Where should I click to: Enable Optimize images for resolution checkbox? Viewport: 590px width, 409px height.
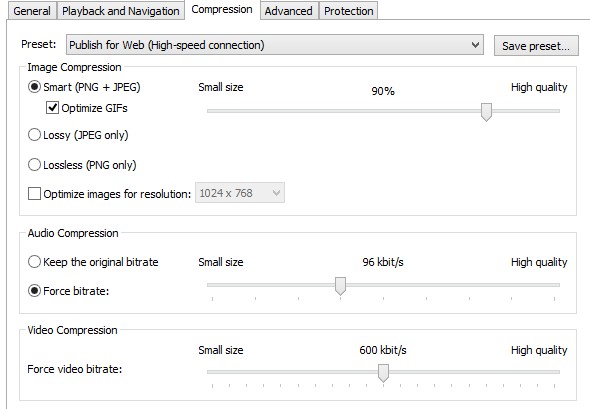tap(34, 194)
